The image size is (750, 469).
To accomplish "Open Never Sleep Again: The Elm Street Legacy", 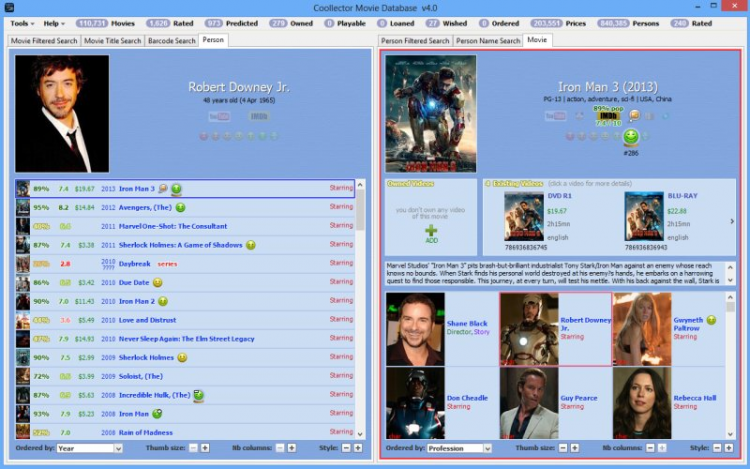I will click(187, 339).
